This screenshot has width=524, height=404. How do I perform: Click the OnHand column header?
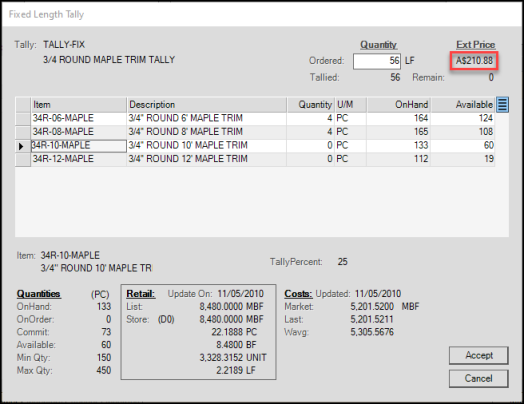pos(398,105)
